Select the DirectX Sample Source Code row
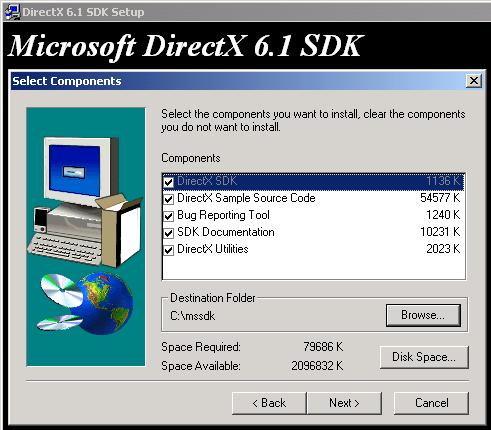 tap(313, 198)
